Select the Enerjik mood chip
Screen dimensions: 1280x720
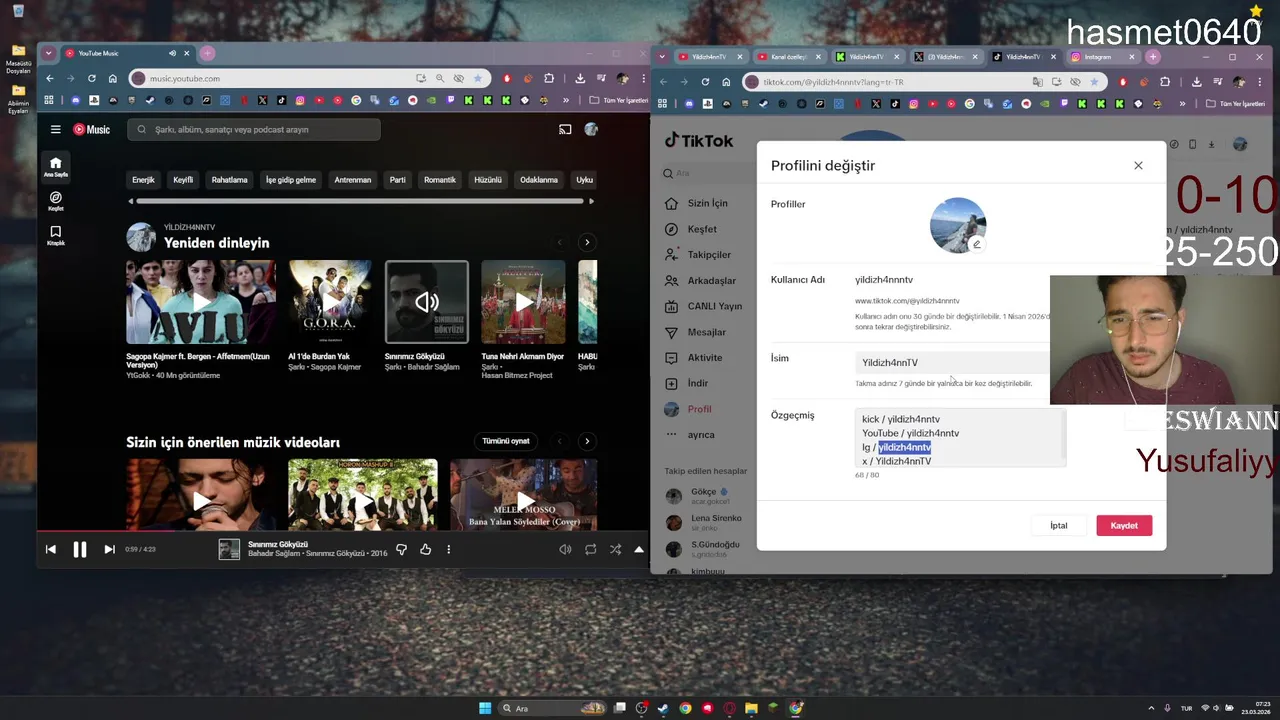143,180
